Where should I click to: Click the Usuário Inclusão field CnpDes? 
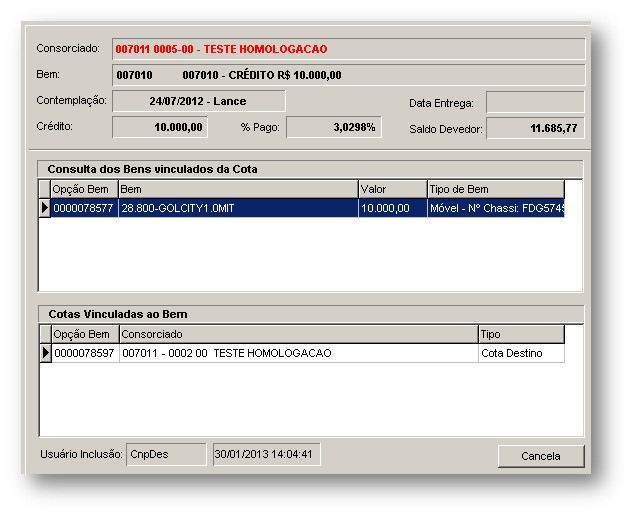[x=166, y=454]
